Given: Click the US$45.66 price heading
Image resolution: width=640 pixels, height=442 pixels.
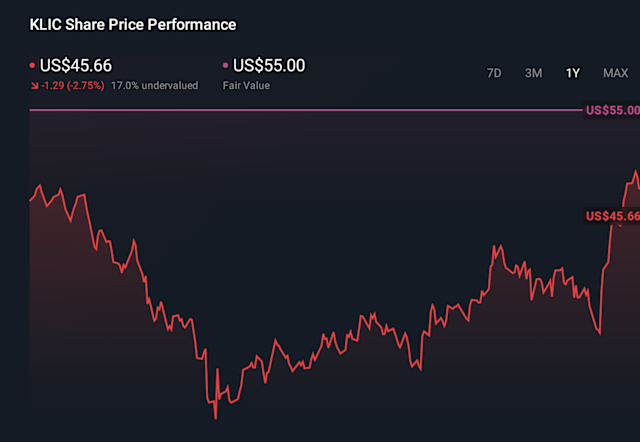Looking at the screenshot, I should [75, 66].
